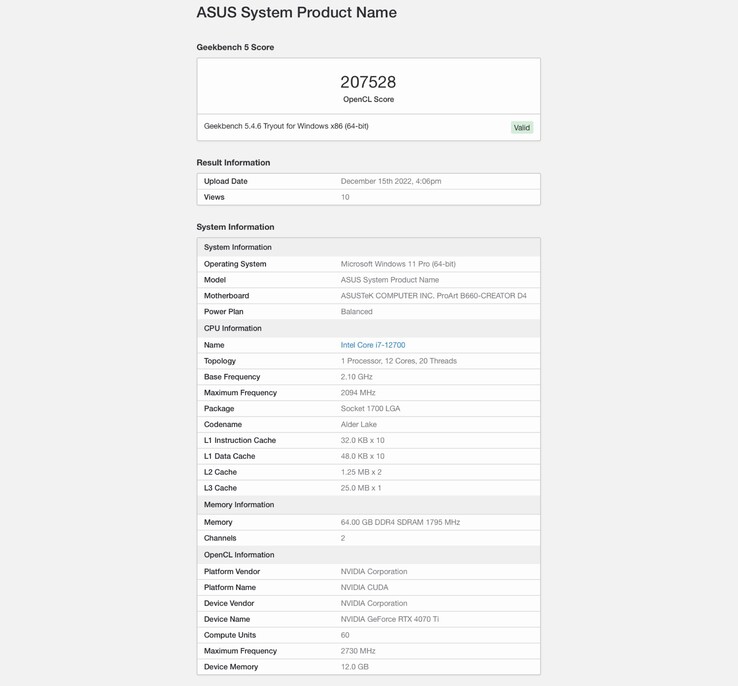738x686 pixels.
Task: Click the L3 Cache row label
Action: (222, 488)
